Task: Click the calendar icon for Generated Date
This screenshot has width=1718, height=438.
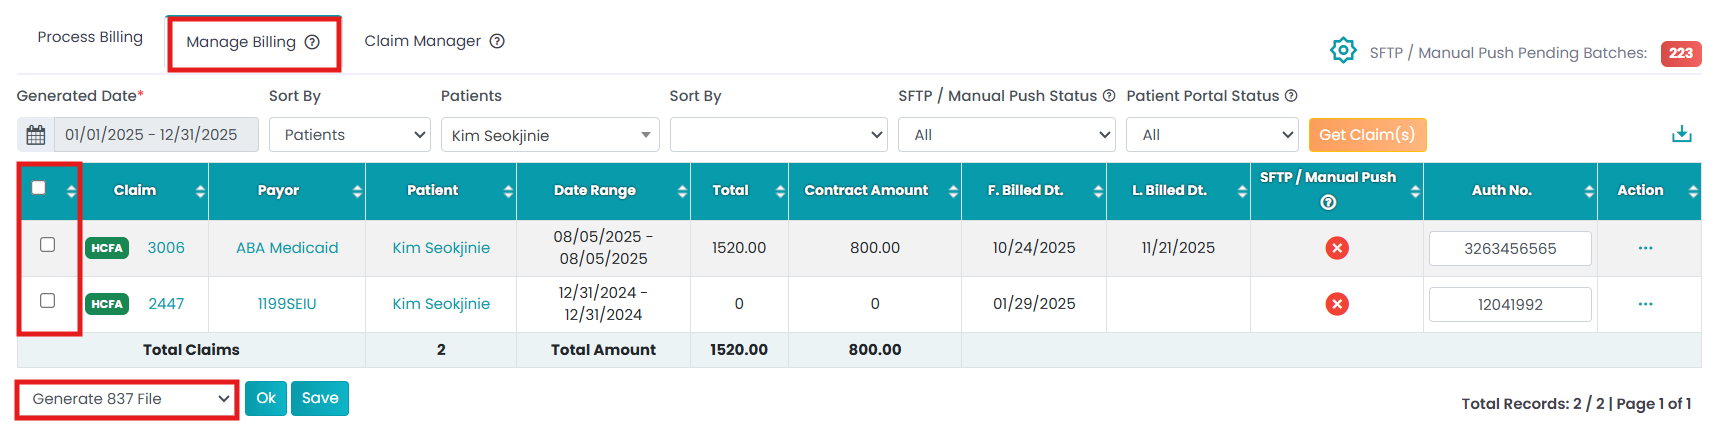Action: (36, 135)
